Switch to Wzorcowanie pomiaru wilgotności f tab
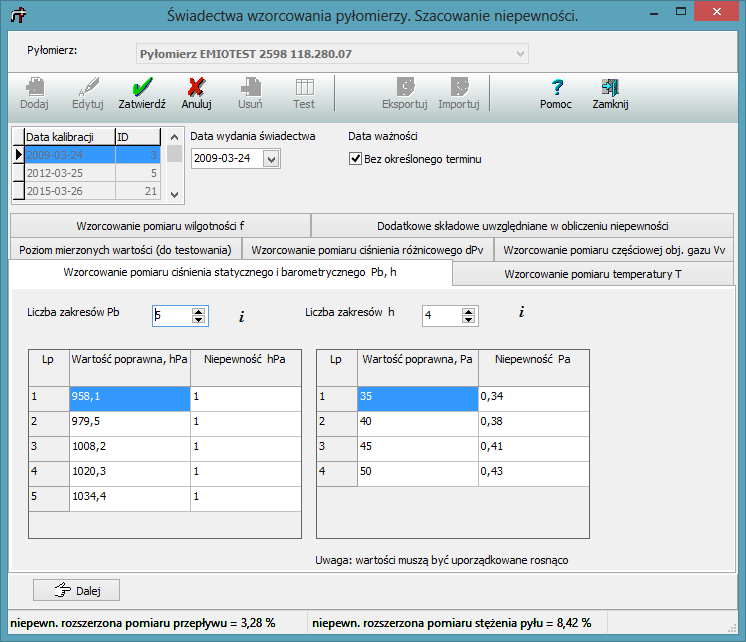746x642 pixels. (x=160, y=226)
